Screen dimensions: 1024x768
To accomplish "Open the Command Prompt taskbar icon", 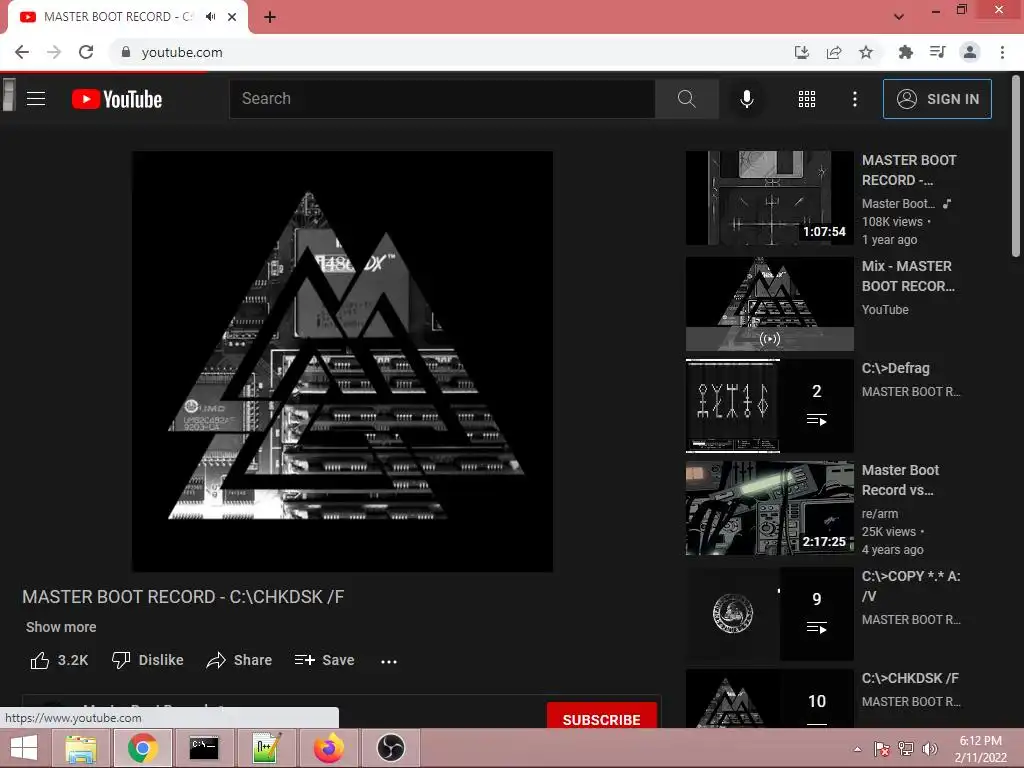I will click(x=204, y=748).
